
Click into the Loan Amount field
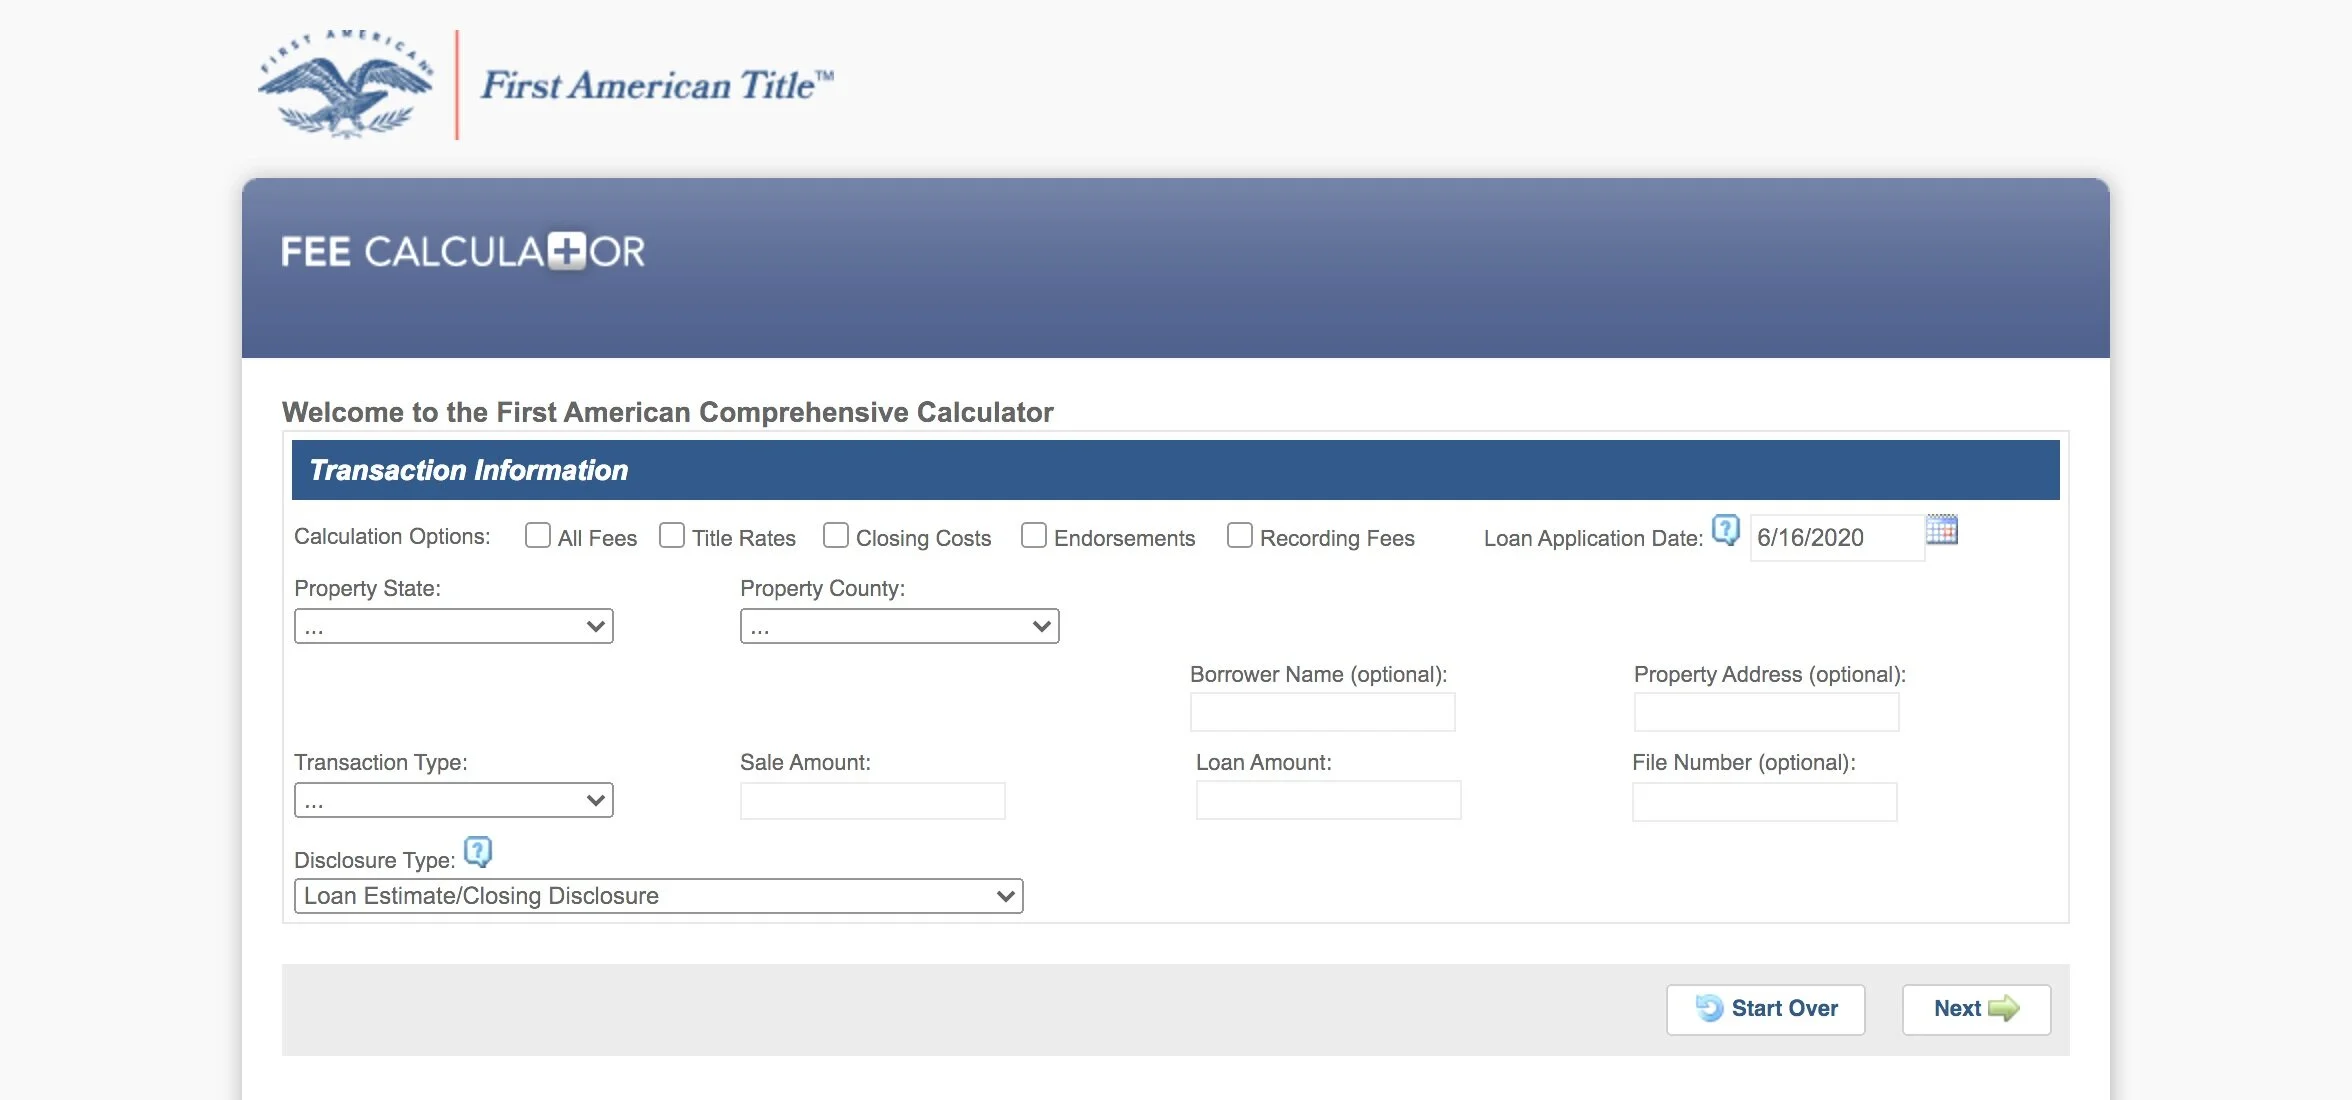[x=1328, y=801]
